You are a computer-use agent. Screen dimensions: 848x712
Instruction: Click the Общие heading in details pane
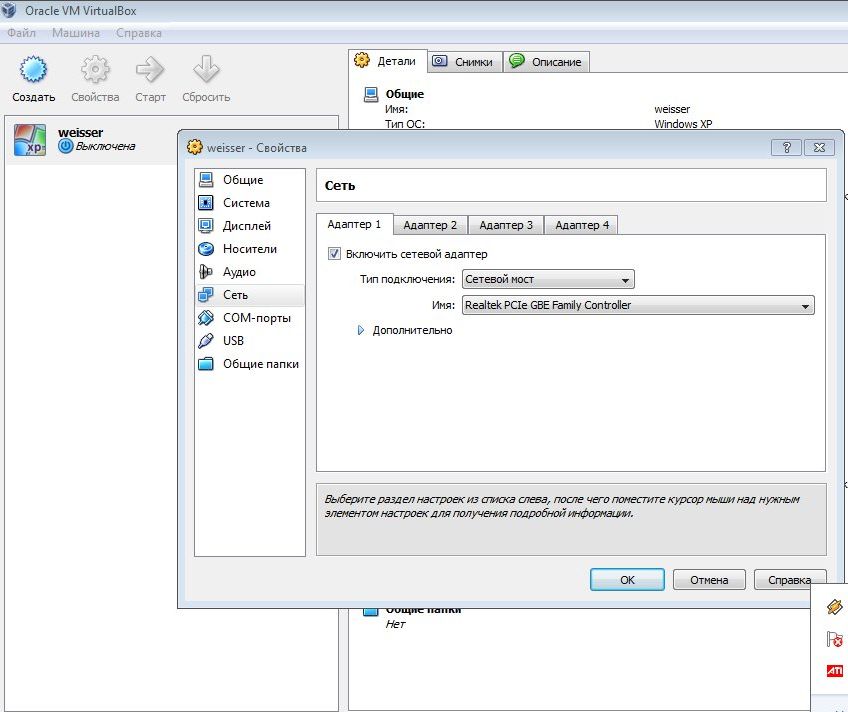(x=405, y=94)
